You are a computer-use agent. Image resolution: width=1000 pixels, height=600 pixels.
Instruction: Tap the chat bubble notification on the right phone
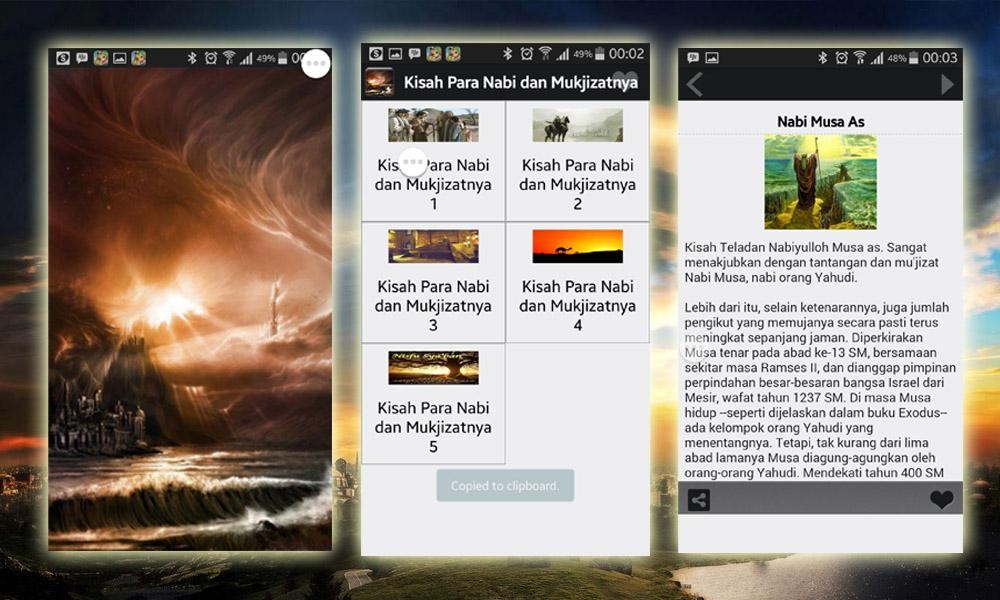pyautogui.click(x=693, y=58)
